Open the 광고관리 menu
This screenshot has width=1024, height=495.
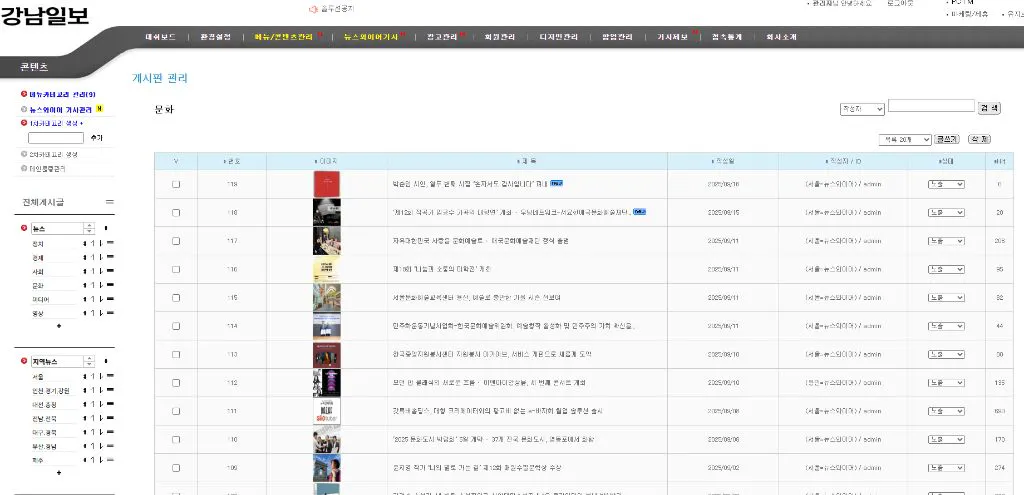tap(442, 37)
